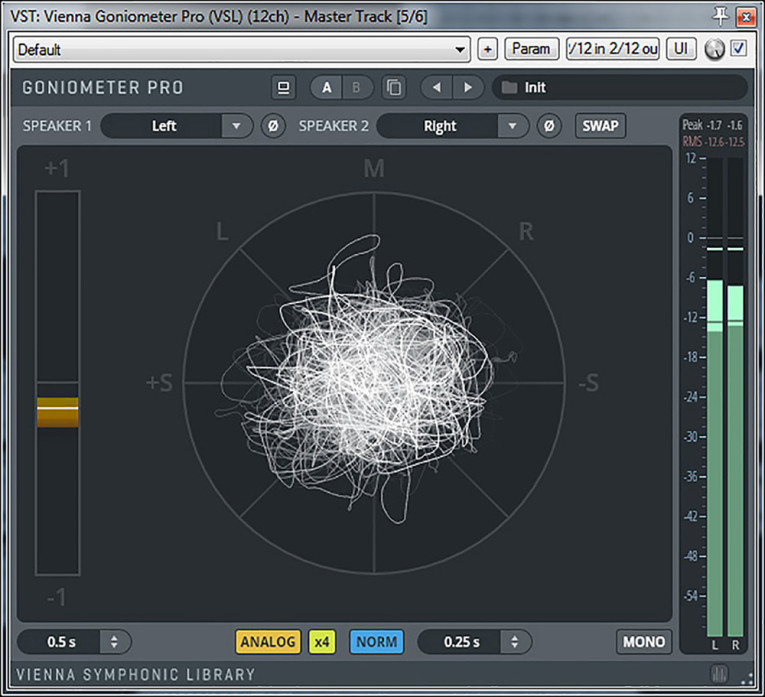
Task: Copy settings between A and B
Action: (394, 88)
